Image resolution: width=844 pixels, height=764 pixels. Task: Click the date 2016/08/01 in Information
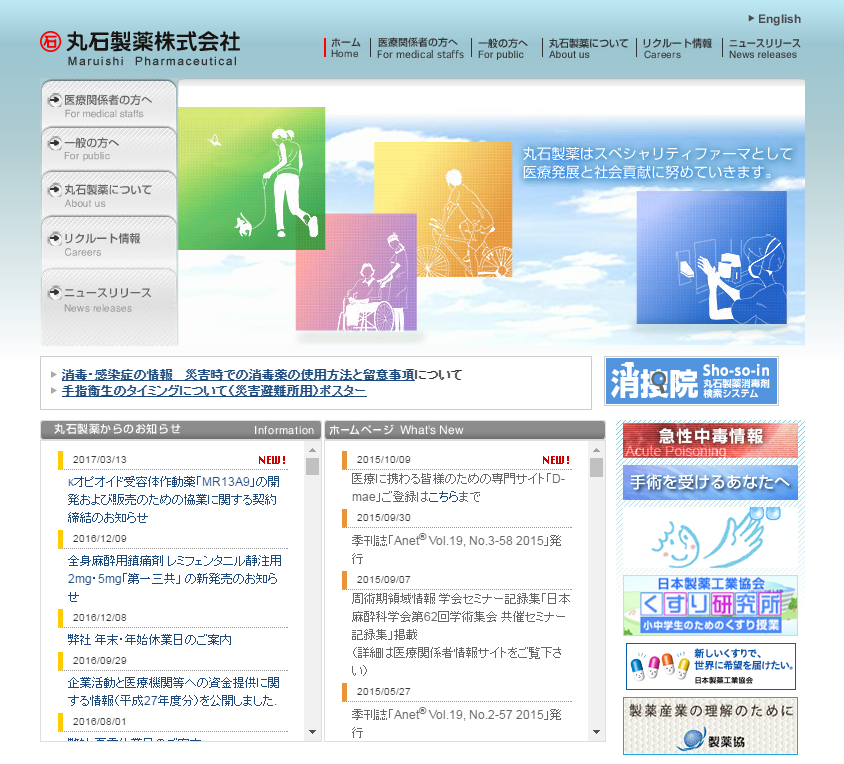coord(100,721)
